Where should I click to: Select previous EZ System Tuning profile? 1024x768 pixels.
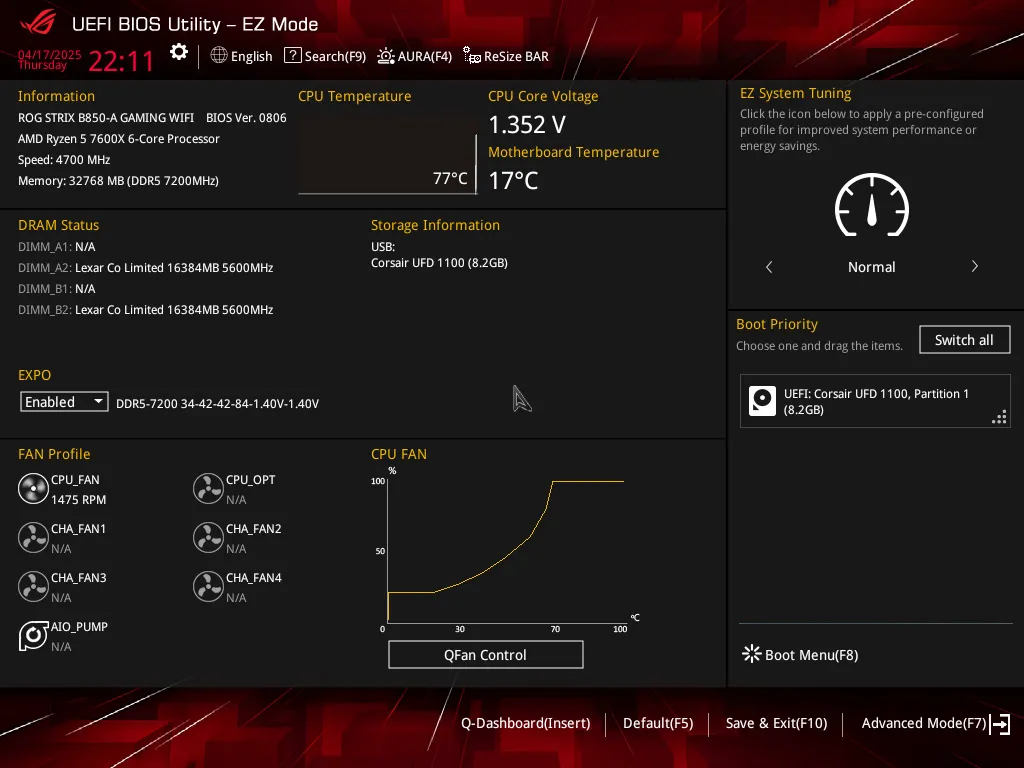tap(769, 266)
